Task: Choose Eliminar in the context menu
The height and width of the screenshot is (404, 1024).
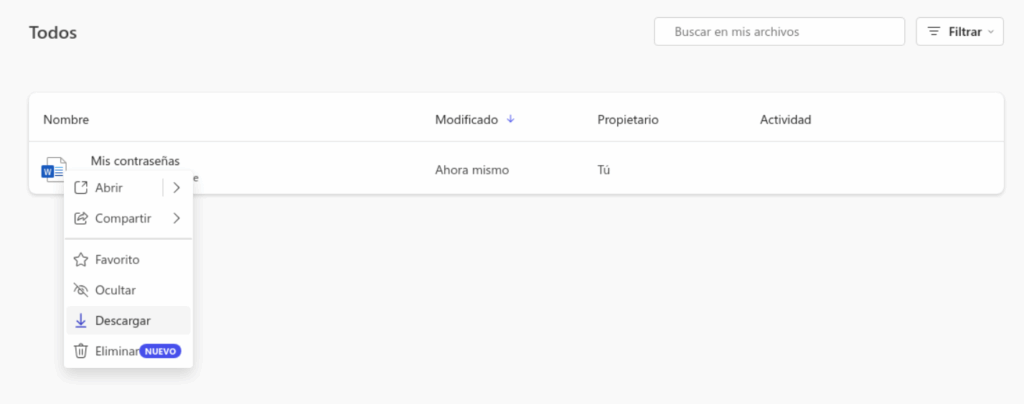Action: (115, 351)
